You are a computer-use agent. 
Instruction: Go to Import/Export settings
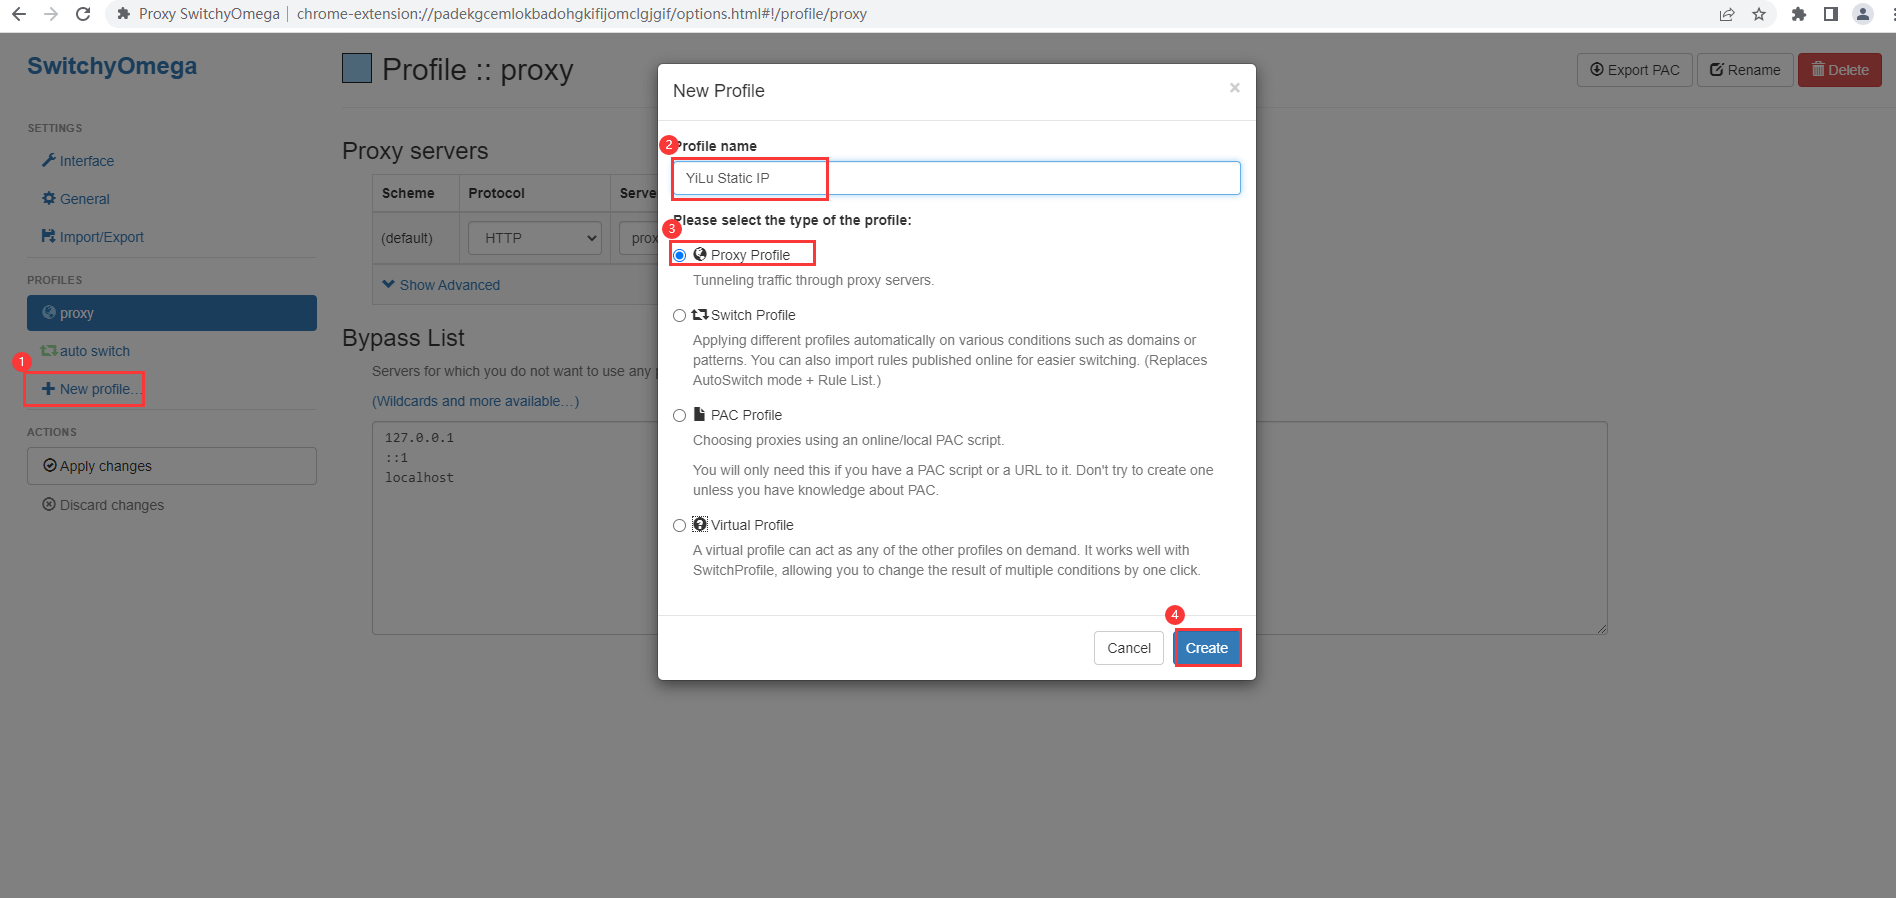pos(93,237)
